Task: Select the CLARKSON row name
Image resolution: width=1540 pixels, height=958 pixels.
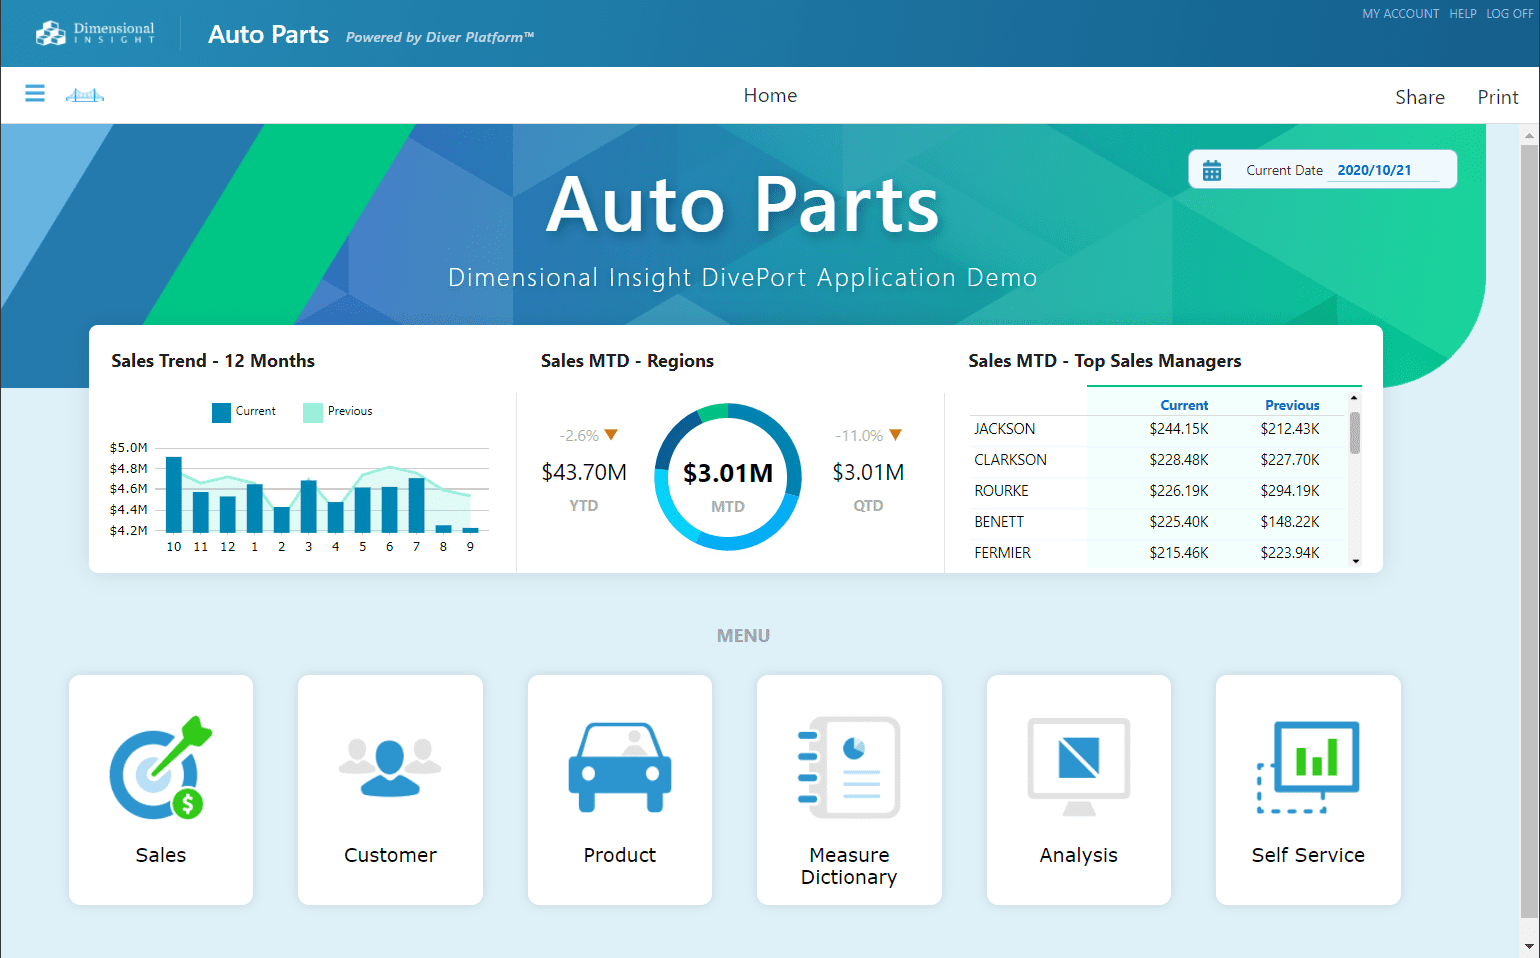Action: pyautogui.click(x=1011, y=460)
